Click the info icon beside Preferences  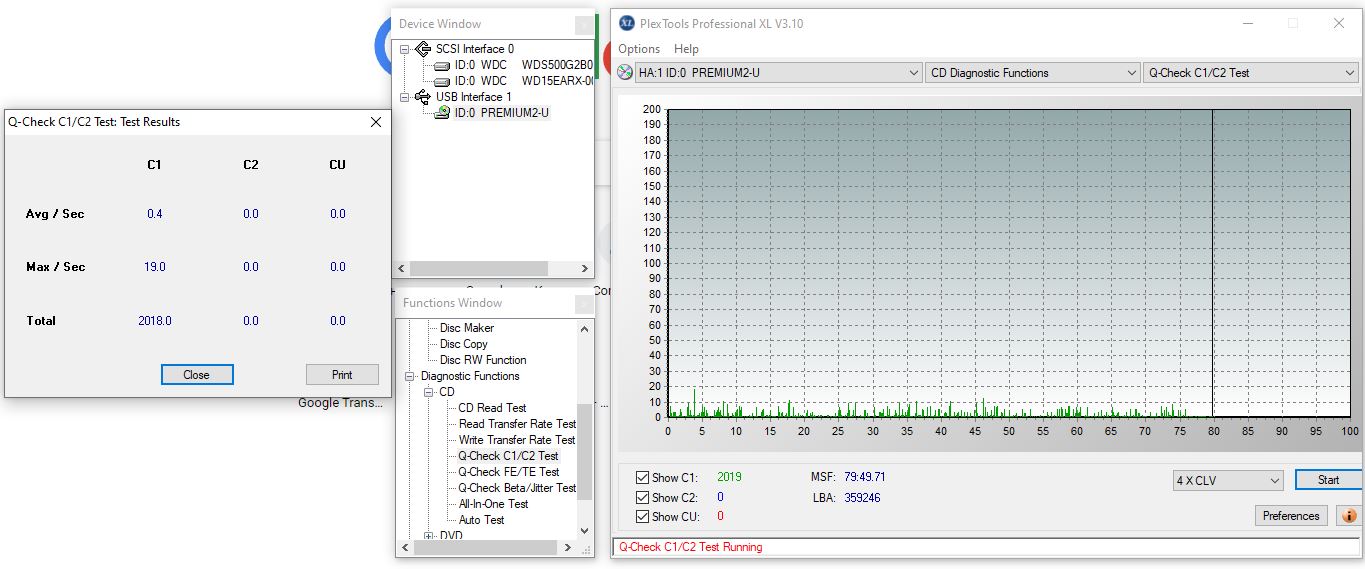1348,516
